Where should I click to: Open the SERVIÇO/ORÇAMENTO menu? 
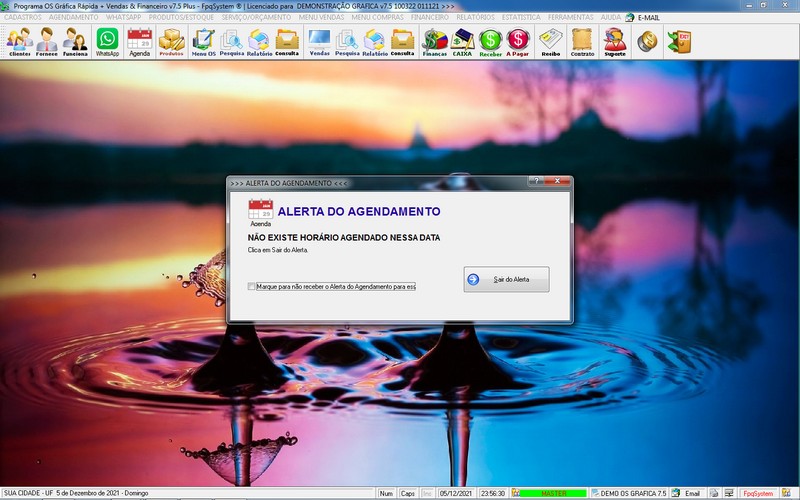tap(256, 17)
